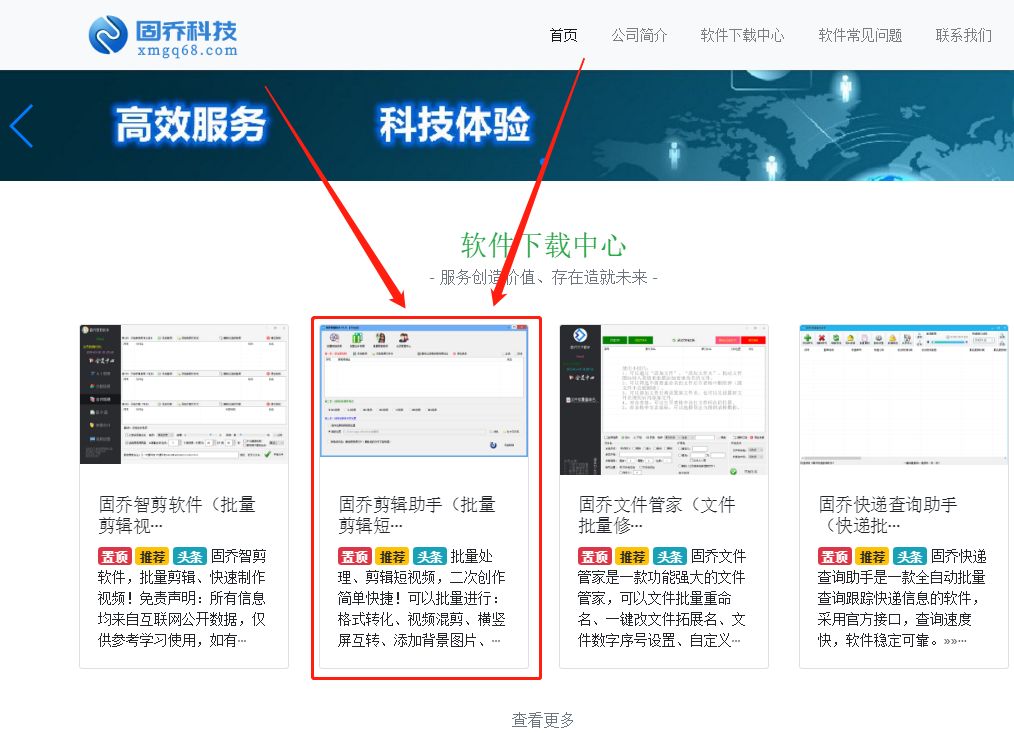This screenshot has width=1014, height=733.
Task: Click the 推荐 badge on 固乔文件管家 card
Action: pyautogui.click(x=632, y=556)
